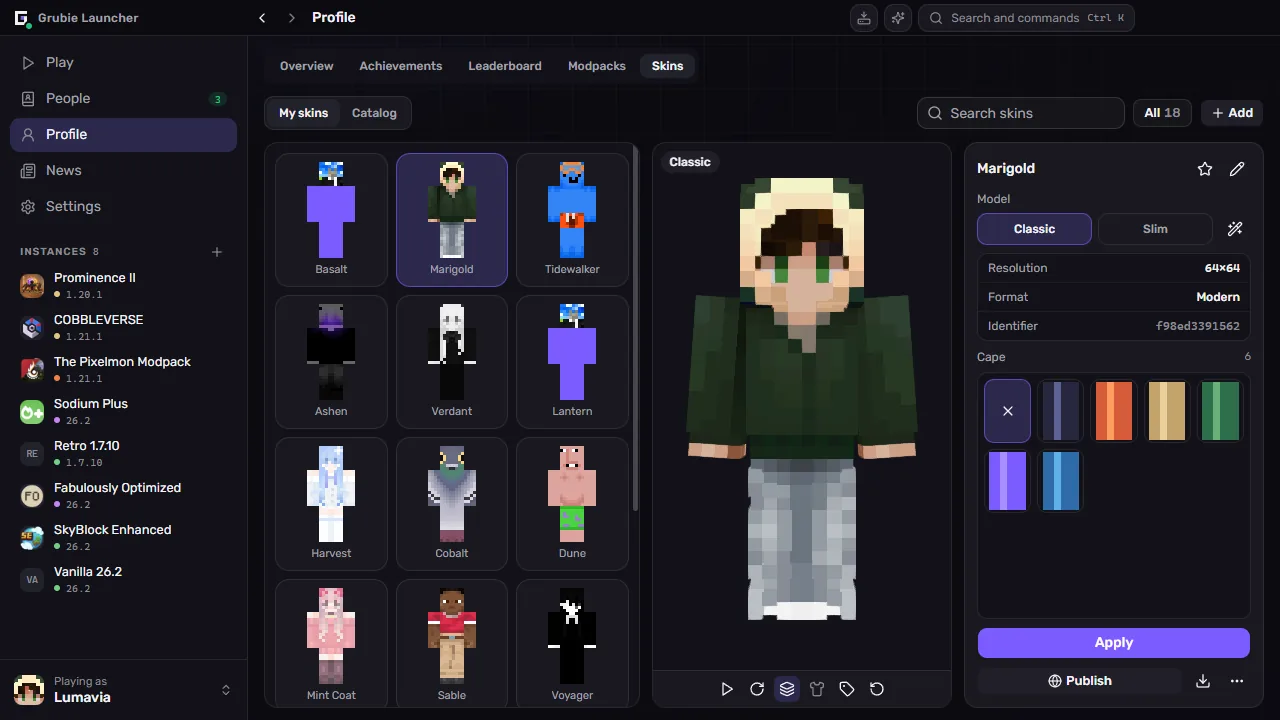This screenshot has height=720, width=1280.
Task: Open the Search and commands box
Action: pyautogui.click(x=1026, y=18)
